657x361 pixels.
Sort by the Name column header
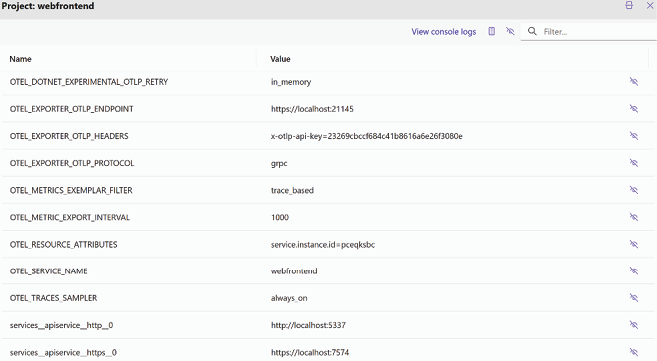tap(21, 59)
